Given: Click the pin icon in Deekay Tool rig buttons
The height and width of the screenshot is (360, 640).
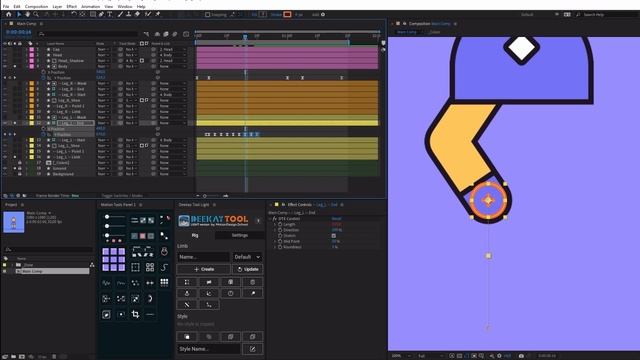Looking at the screenshot, I should [x=253, y=293].
